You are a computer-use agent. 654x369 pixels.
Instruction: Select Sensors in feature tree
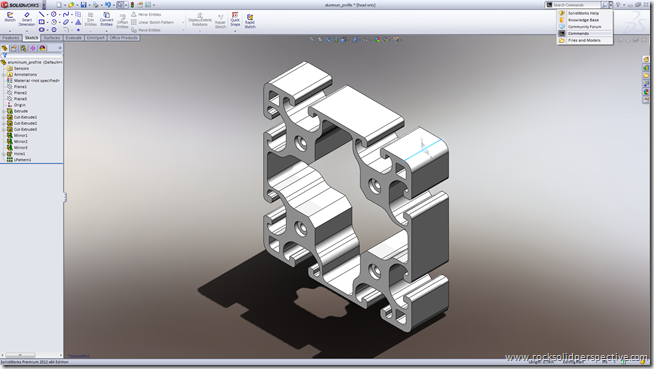[x=18, y=68]
